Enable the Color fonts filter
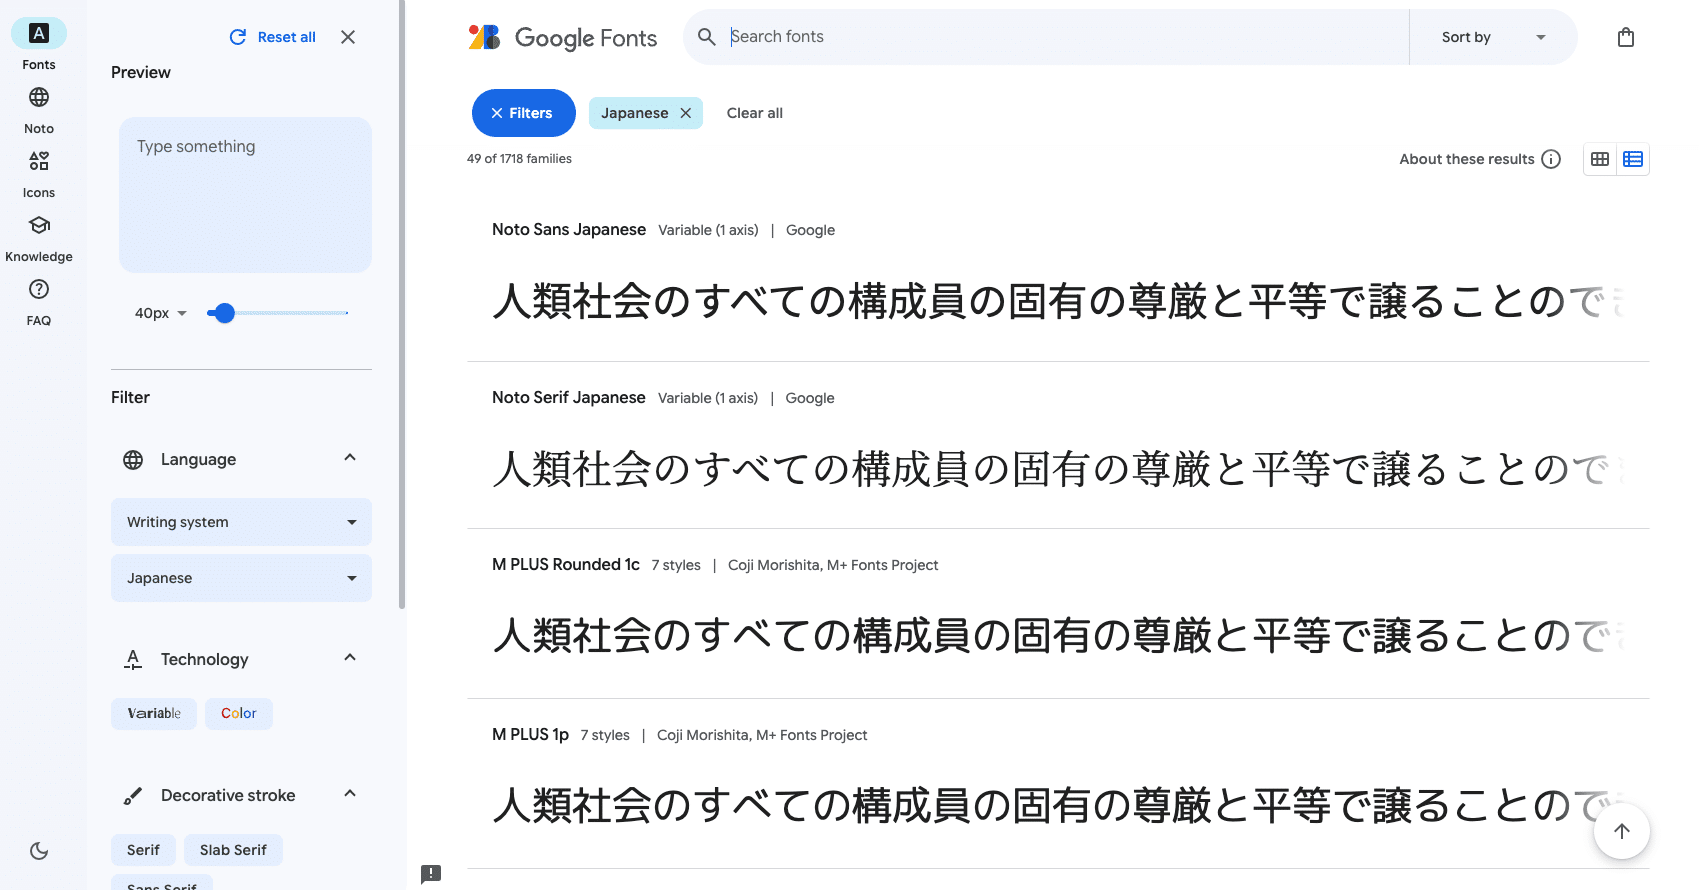The width and height of the screenshot is (1699, 890). (x=239, y=713)
